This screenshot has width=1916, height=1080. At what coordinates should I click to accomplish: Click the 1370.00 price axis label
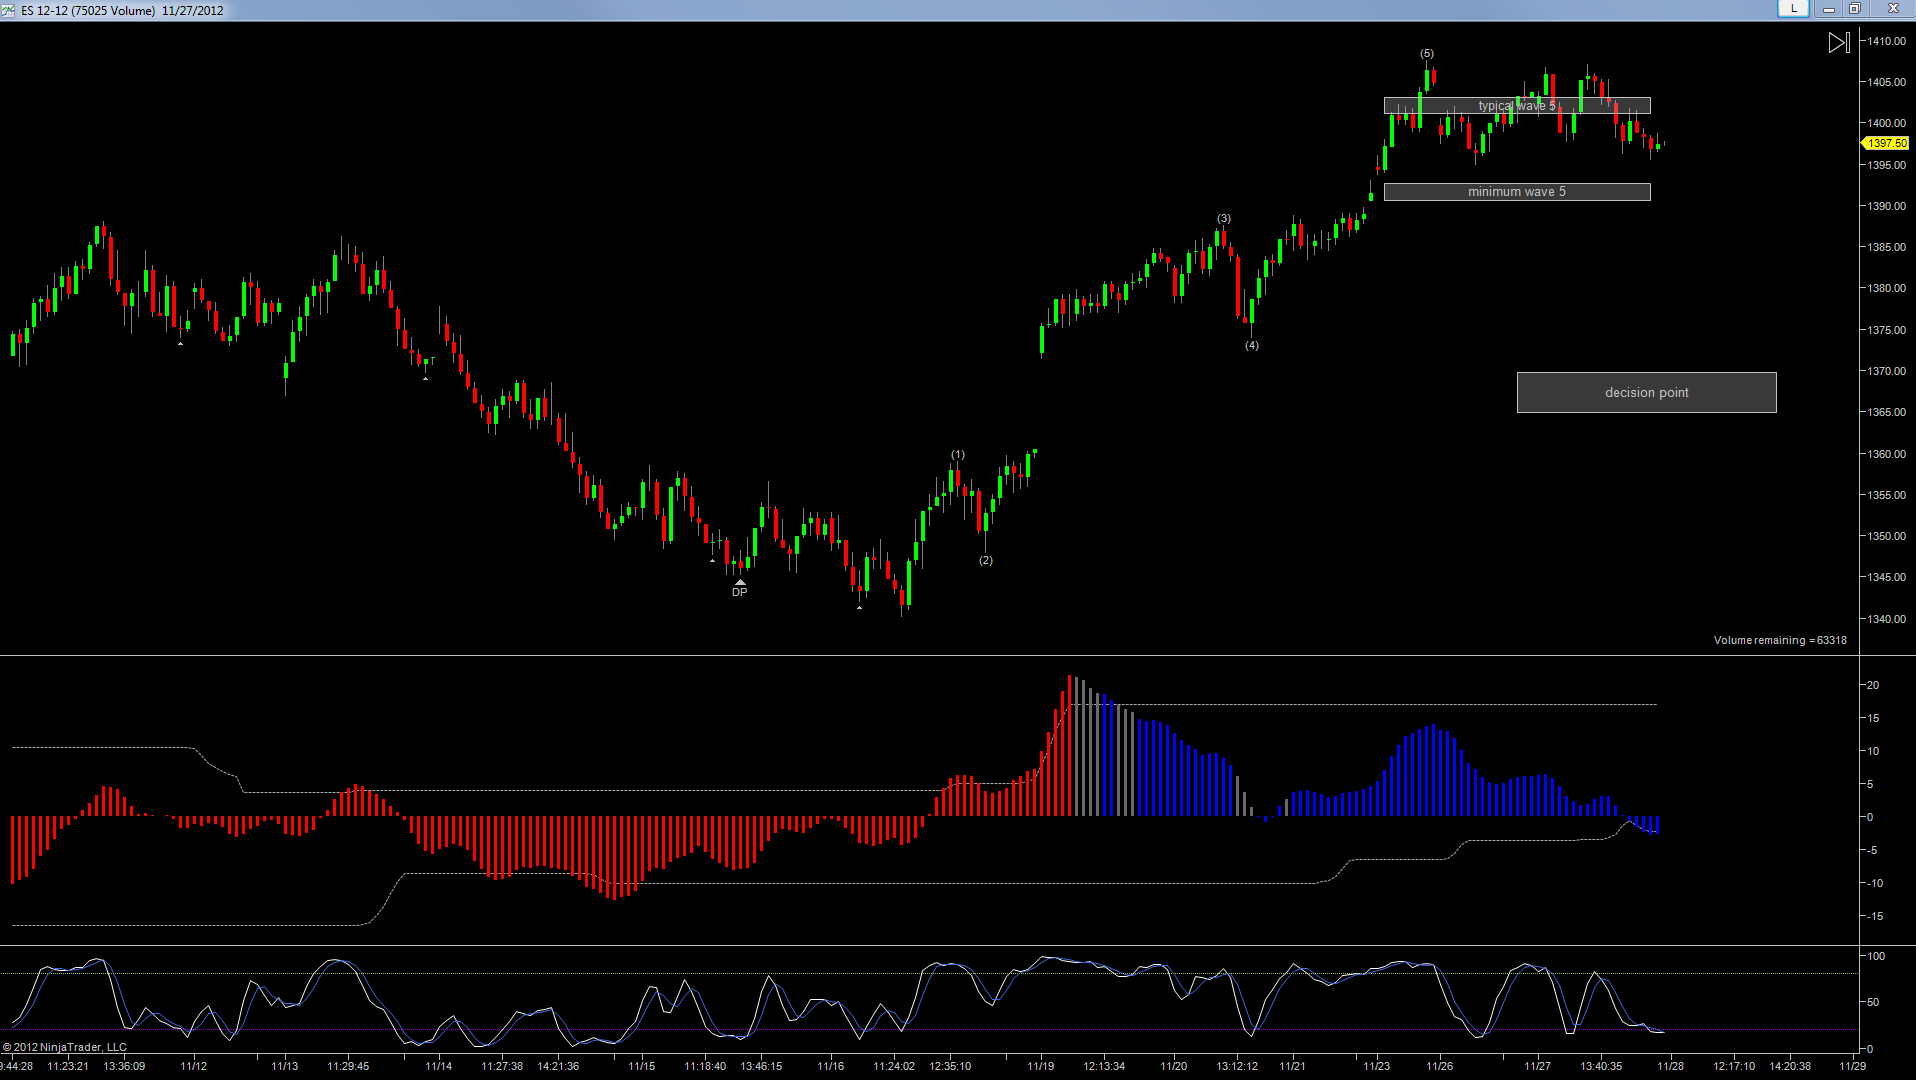tap(1887, 371)
